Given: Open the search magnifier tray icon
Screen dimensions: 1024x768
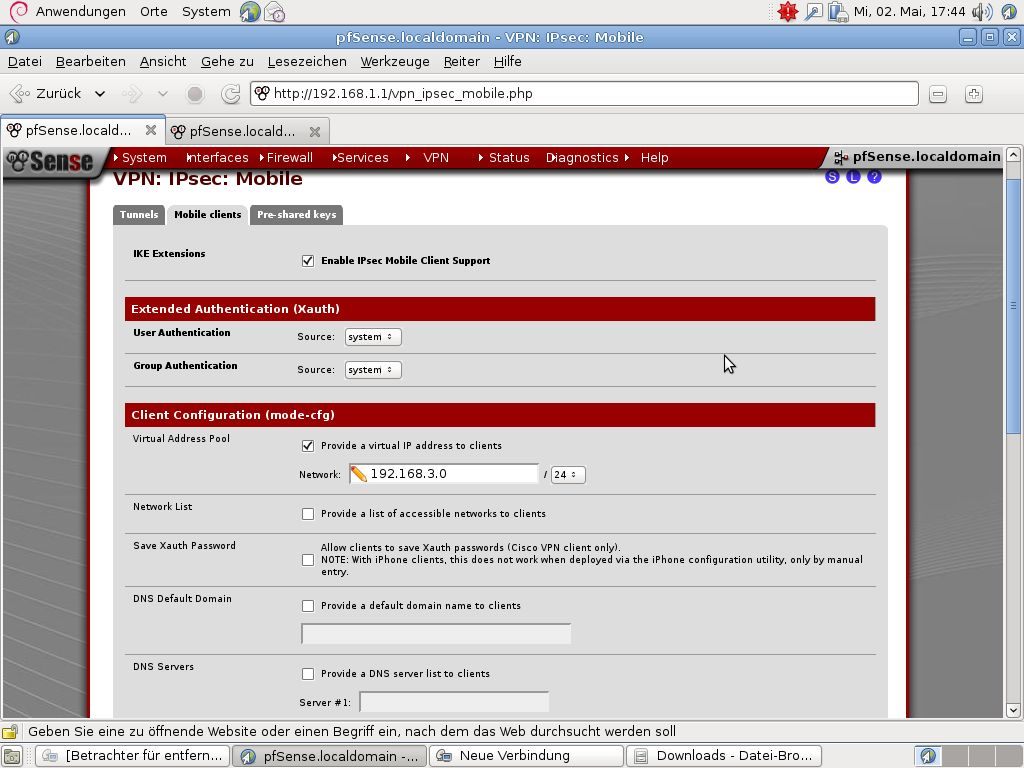Looking at the screenshot, I should (x=813, y=12).
